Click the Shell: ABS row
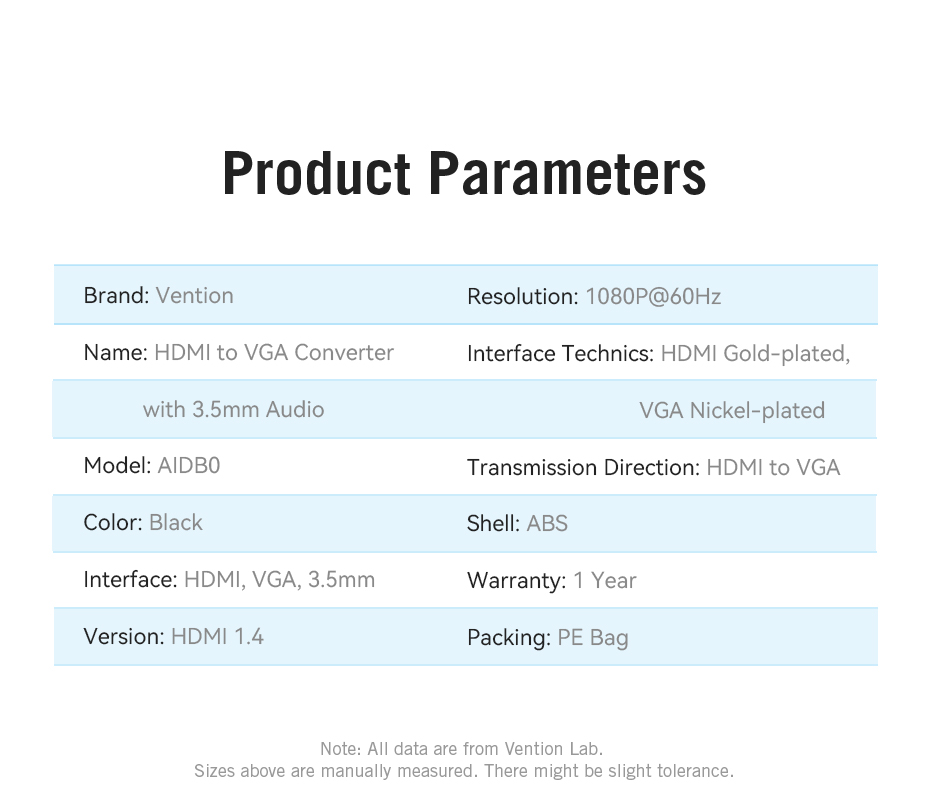 point(517,524)
